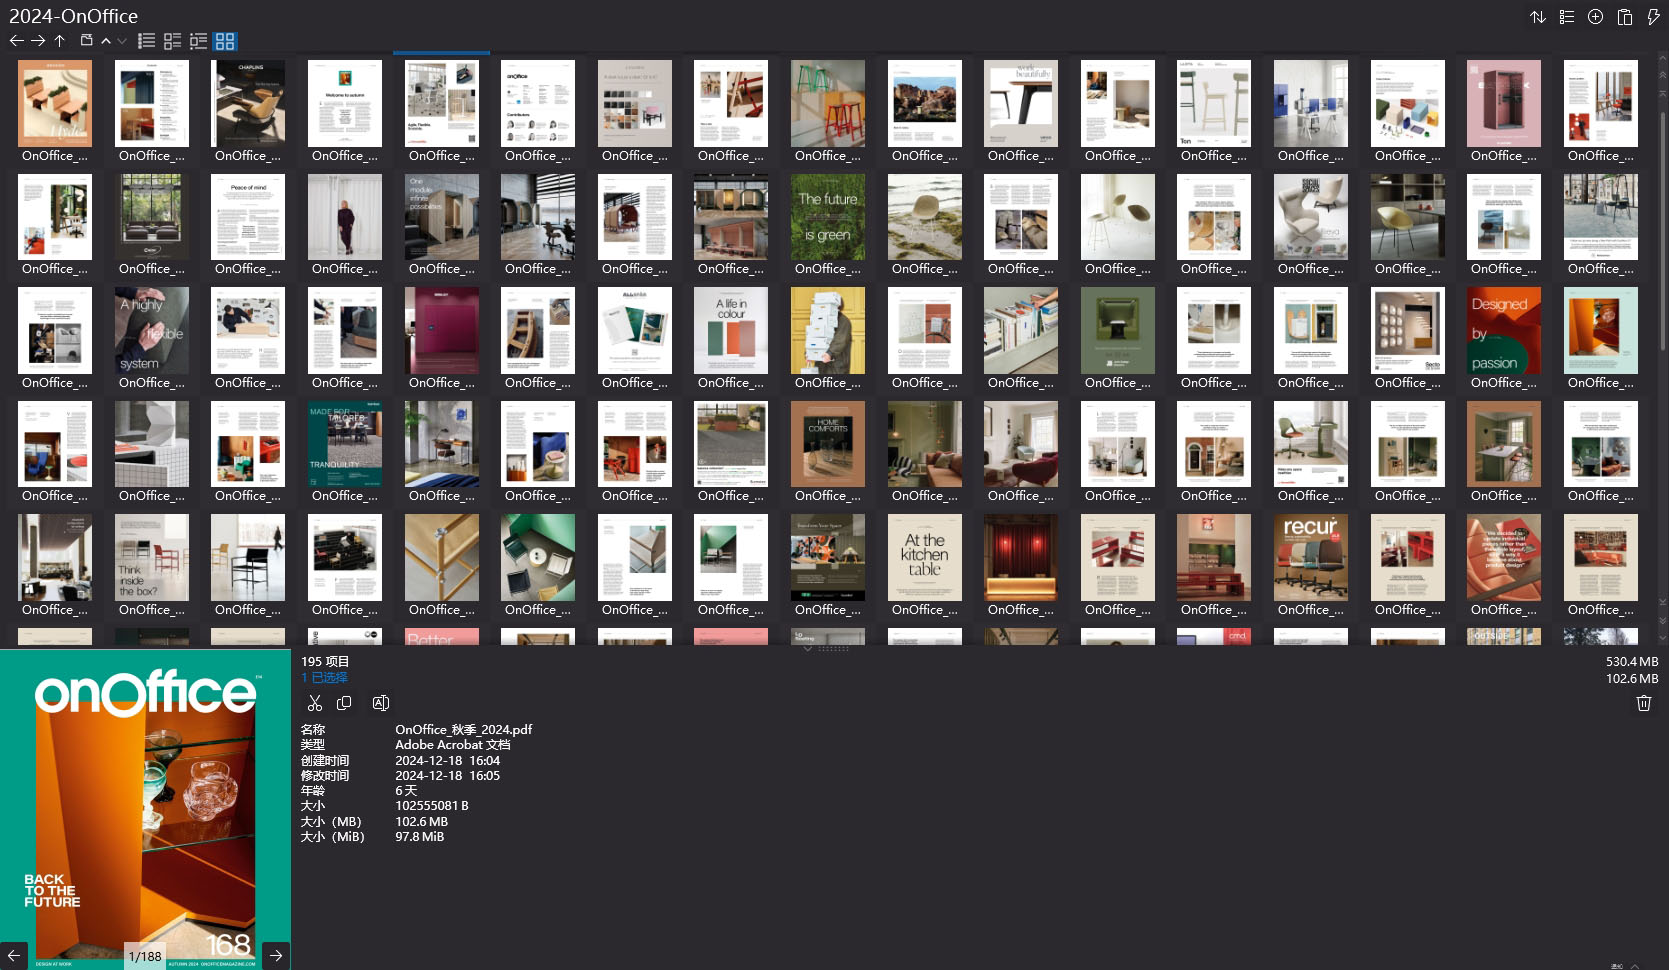Go back to the previous folder

point(16,41)
